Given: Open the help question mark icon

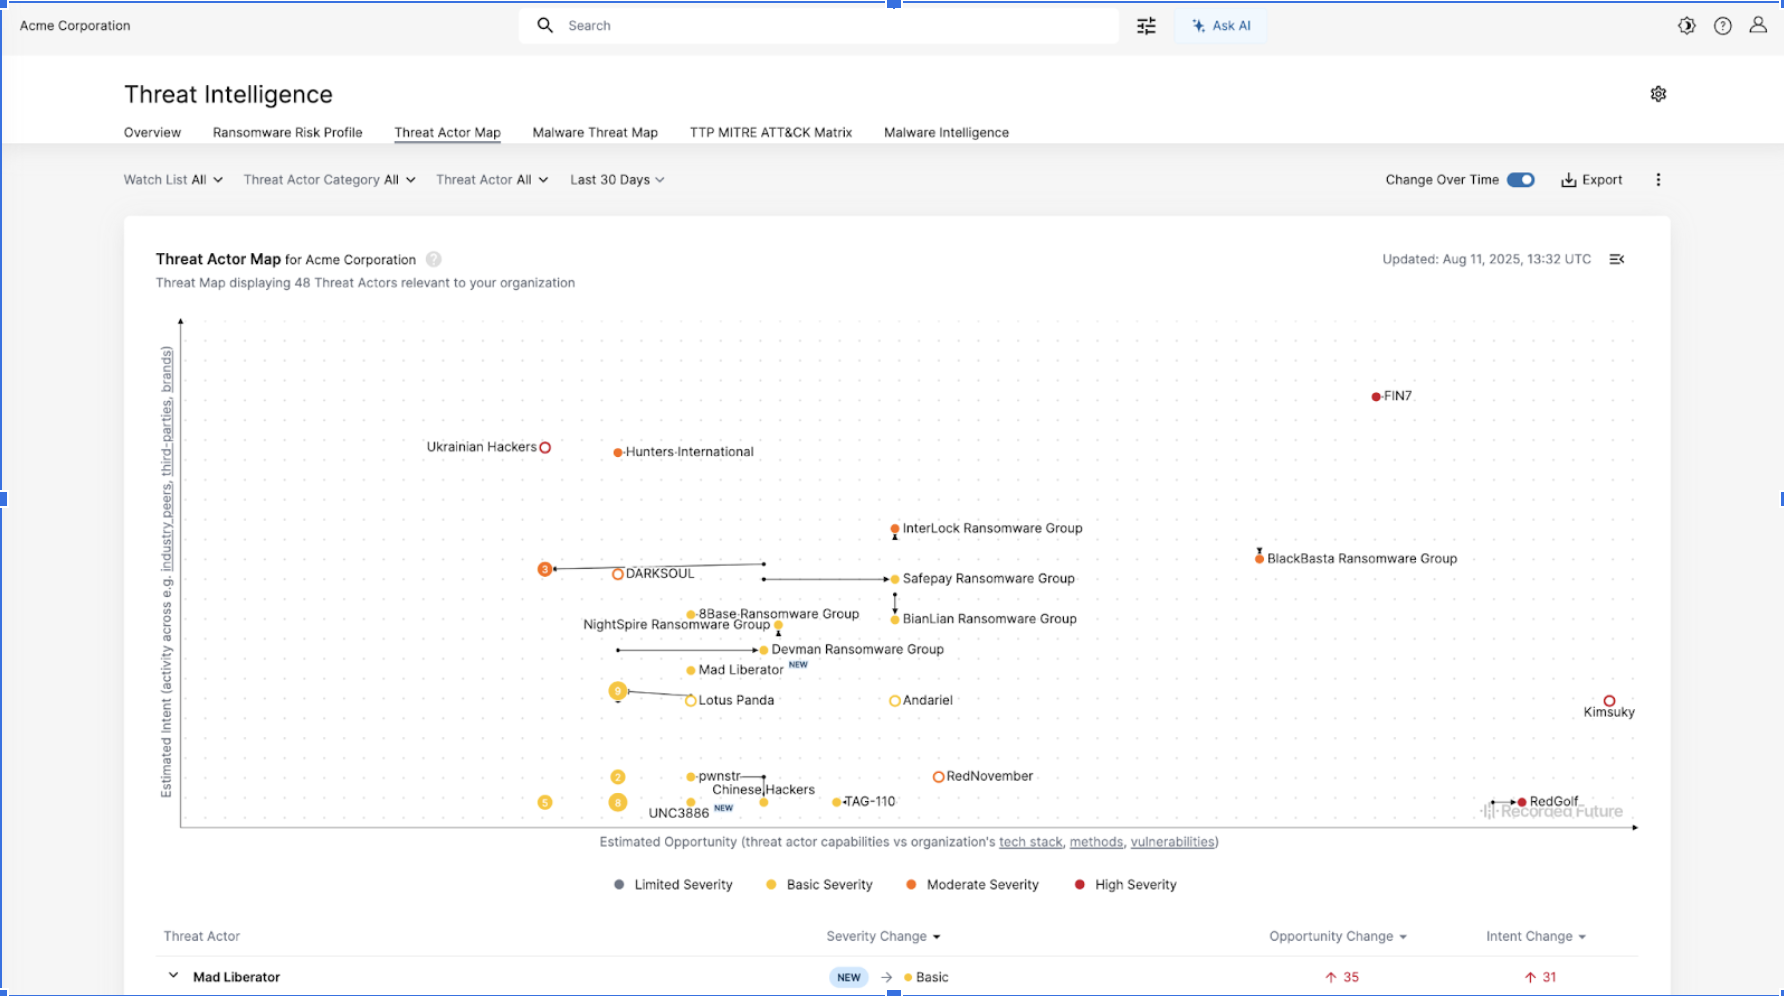Looking at the screenshot, I should (x=1722, y=26).
